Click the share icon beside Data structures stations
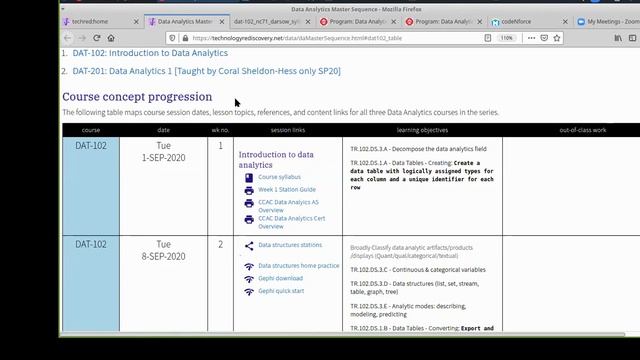This screenshot has height=360, width=640. pyautogui.click(x=249, y=246)
